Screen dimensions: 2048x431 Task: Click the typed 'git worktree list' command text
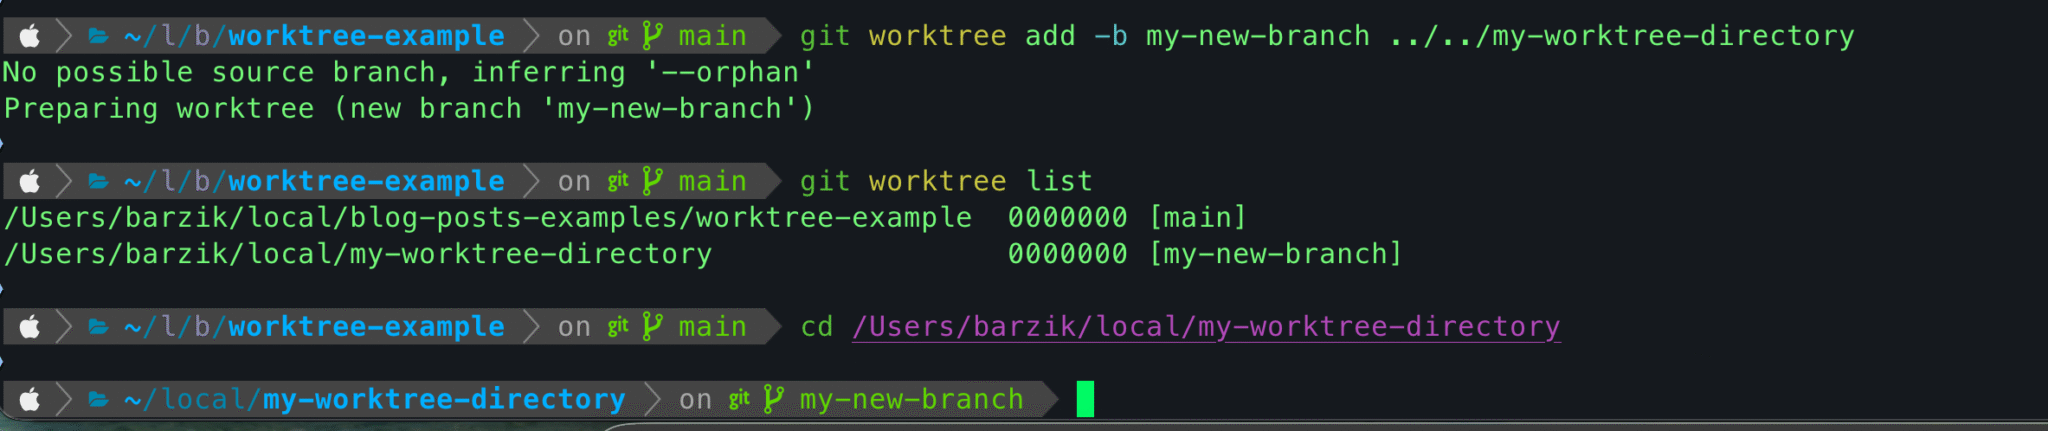(945, 181)
